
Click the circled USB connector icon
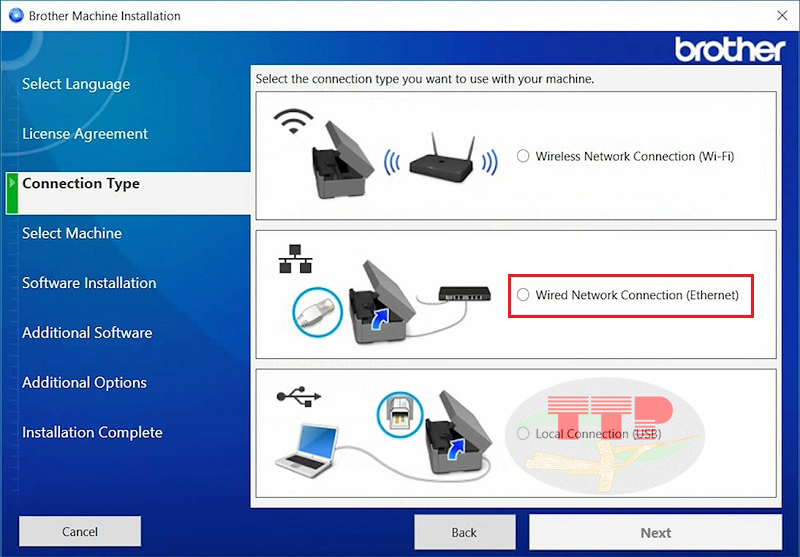point(399,414)
